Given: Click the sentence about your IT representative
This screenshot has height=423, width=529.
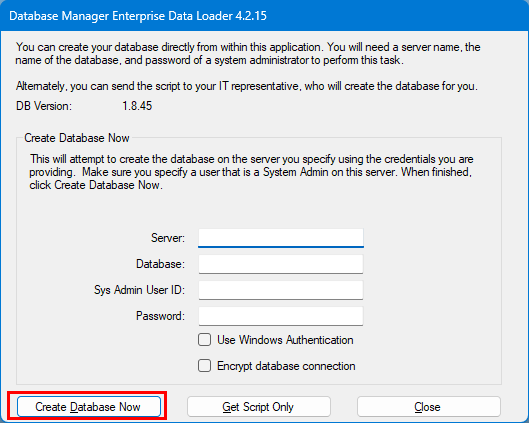Looking at the screenshot, I should (x=247, y=86).
